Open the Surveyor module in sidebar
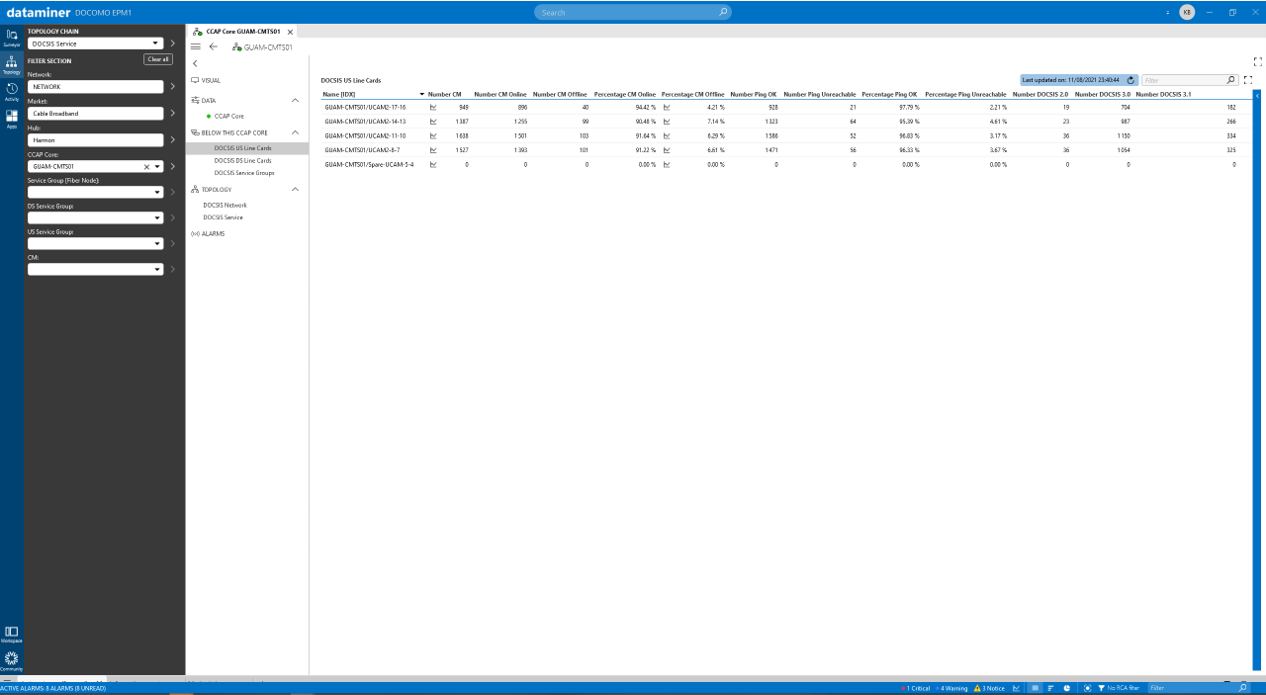Screen dimensions: 1266x695 11,37
